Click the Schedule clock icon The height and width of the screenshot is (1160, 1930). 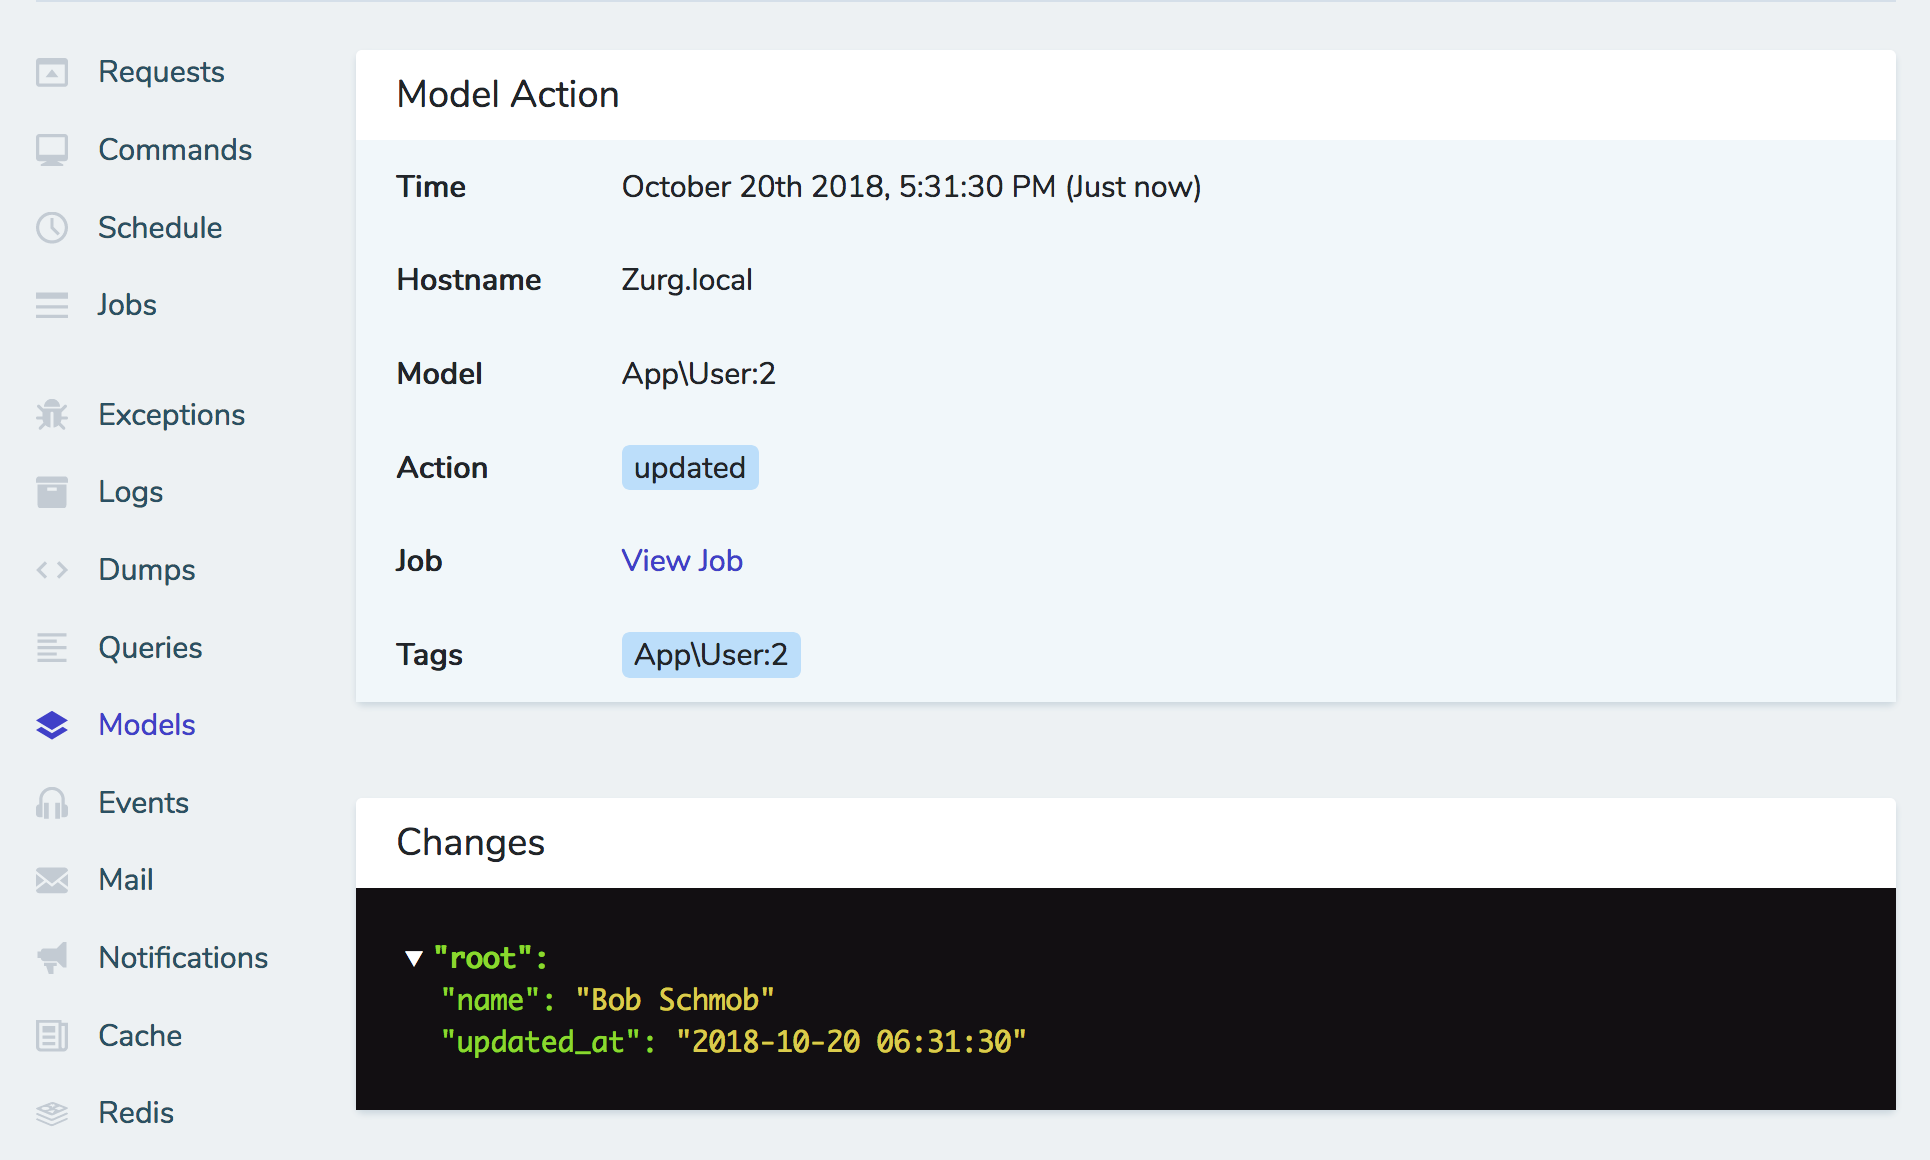coord(51,227)
